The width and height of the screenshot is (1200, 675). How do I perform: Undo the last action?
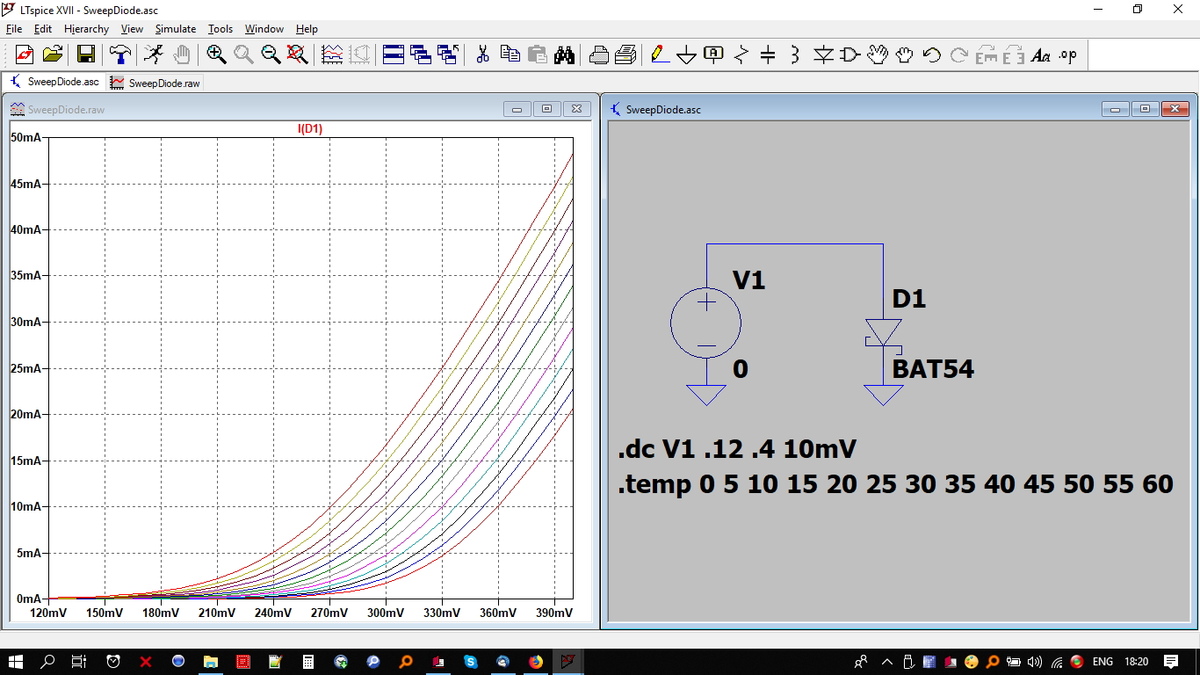click(931, 54)
